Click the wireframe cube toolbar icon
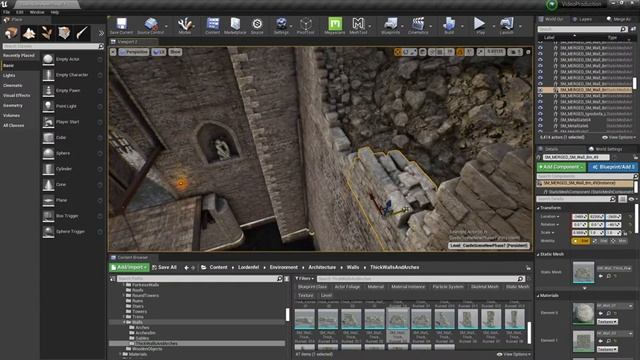Screen dimensions: 640x360 pos(306,25)
